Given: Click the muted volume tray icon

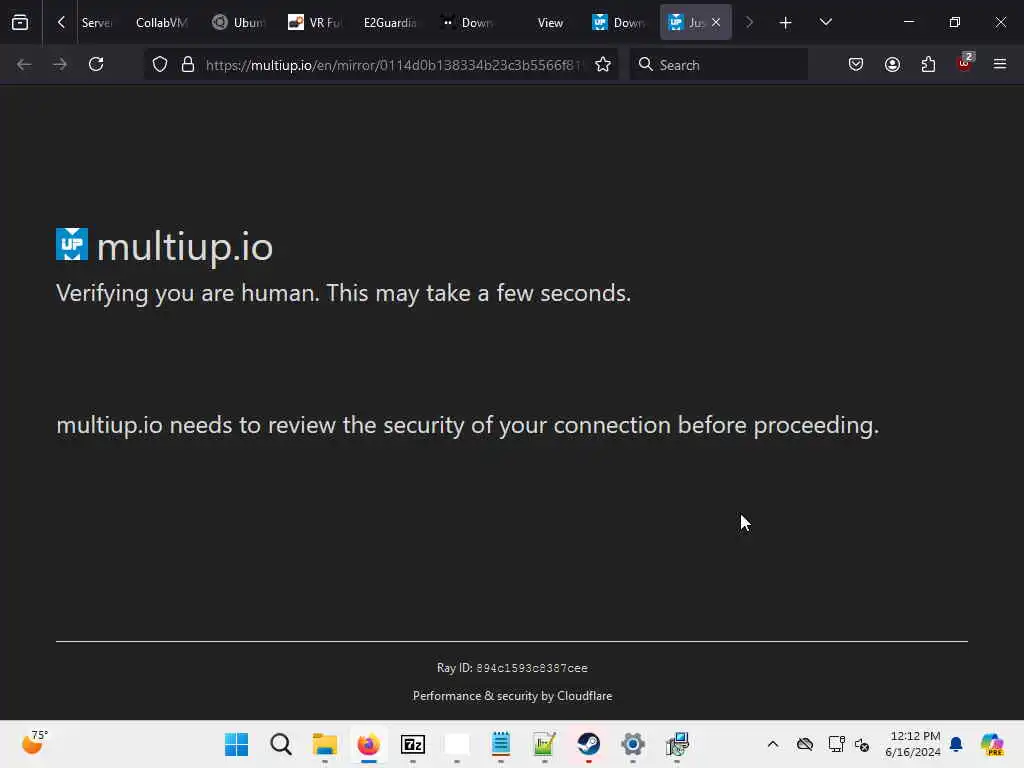Looking at the screenshot, I should (862, 744).
